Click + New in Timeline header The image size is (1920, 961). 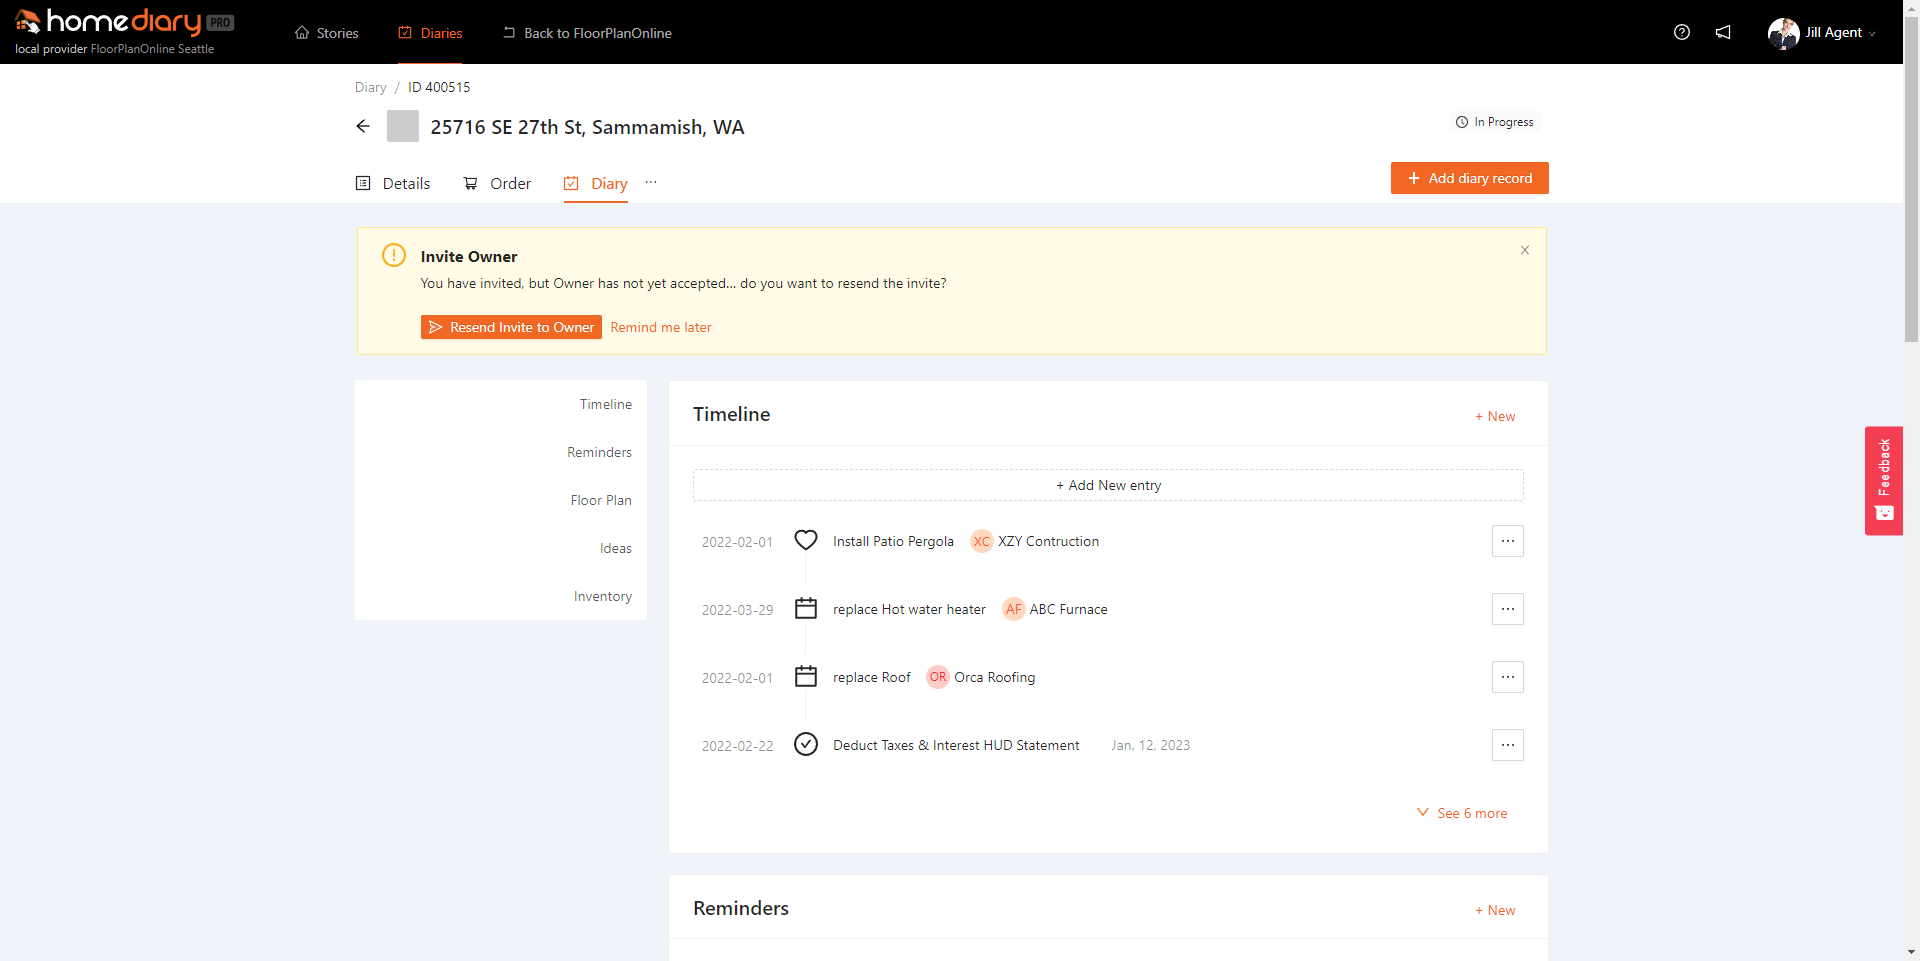[1495, 416]
